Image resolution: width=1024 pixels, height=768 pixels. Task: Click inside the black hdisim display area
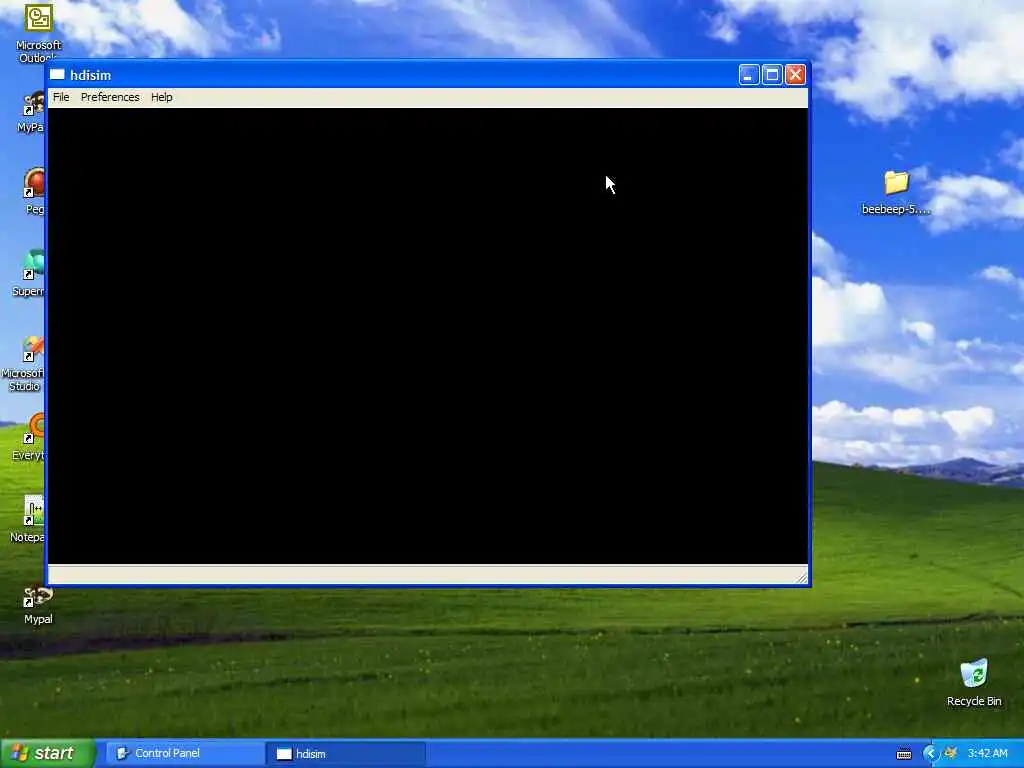(x=428, y=336)
